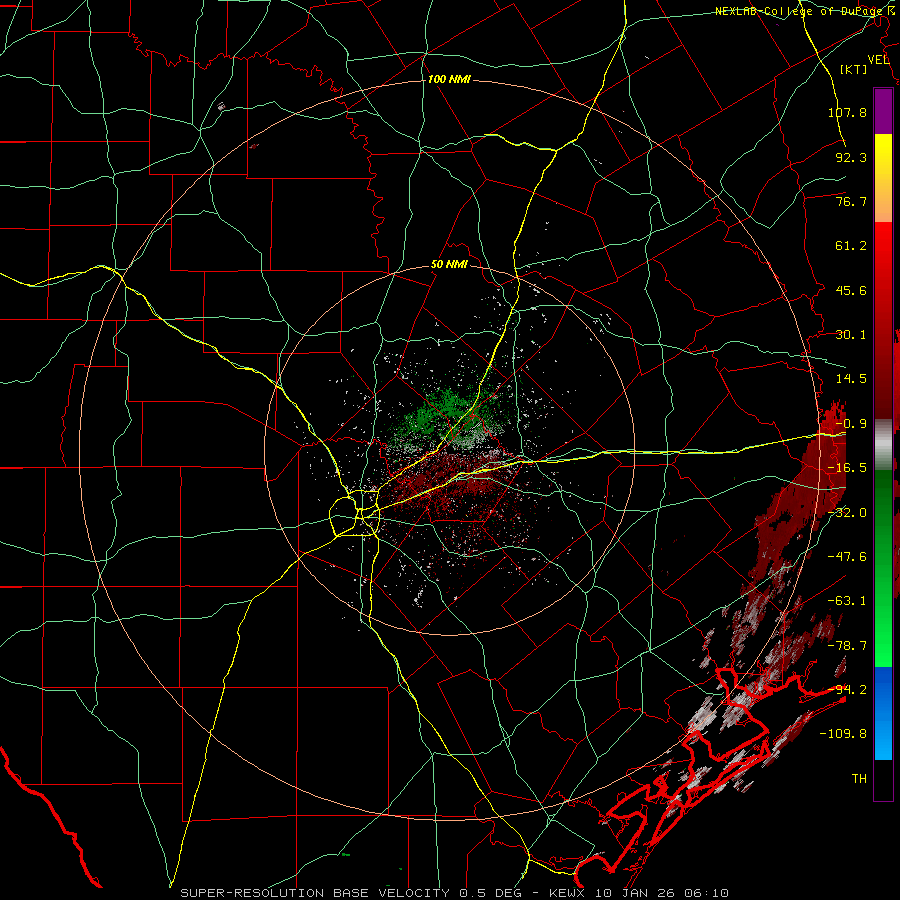Select the 14.5 value on velocity scale
Screen dimensions: 900x900
click(x=851, y=379)
